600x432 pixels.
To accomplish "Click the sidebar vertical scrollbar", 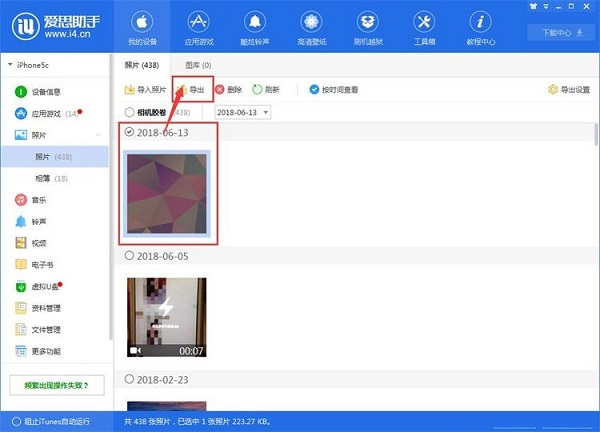I will [x=111, y=196].
